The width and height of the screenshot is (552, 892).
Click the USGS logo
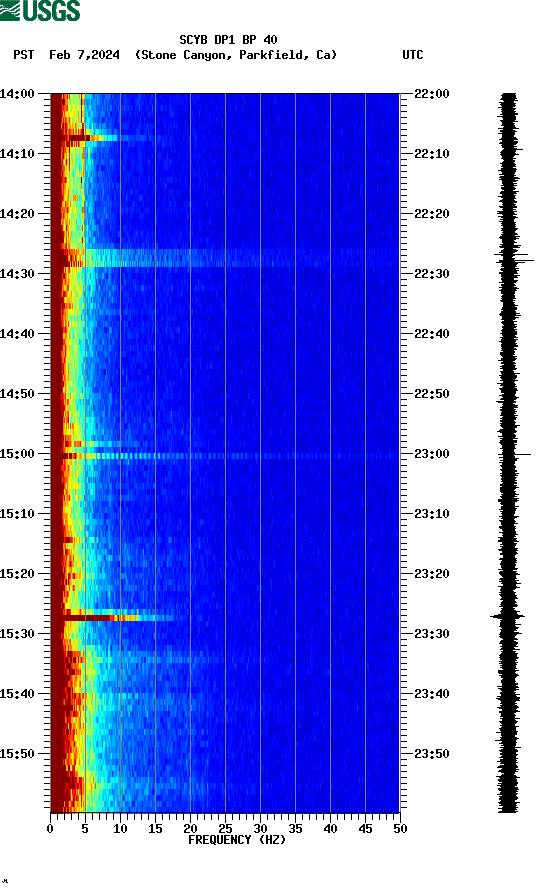[x=40, y=10]
